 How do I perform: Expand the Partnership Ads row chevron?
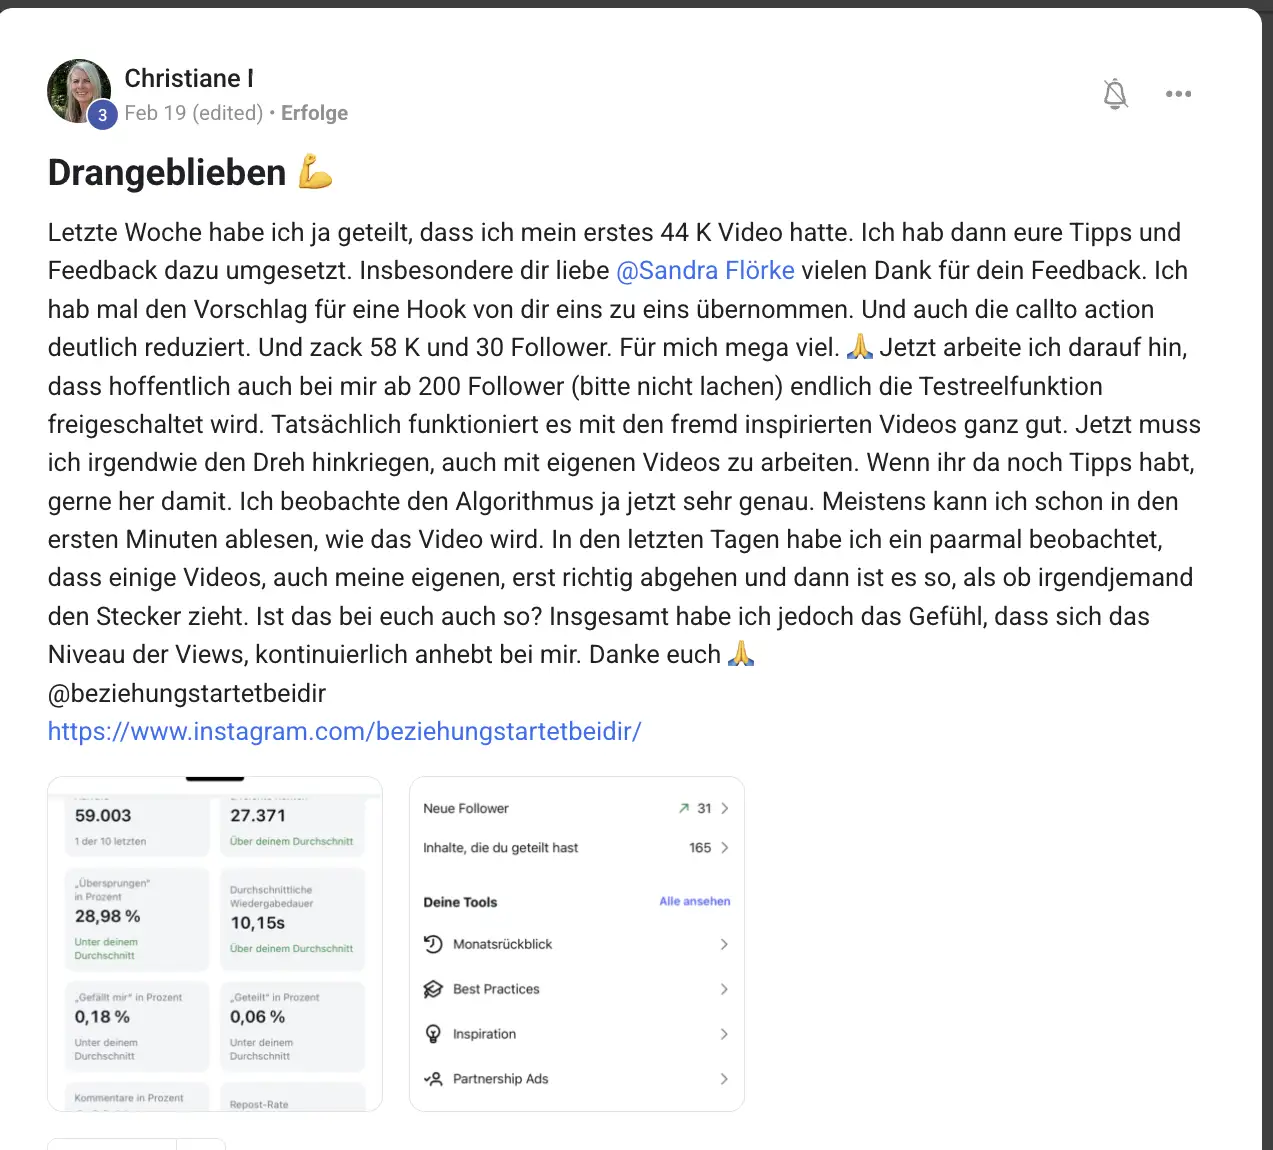724,1079
